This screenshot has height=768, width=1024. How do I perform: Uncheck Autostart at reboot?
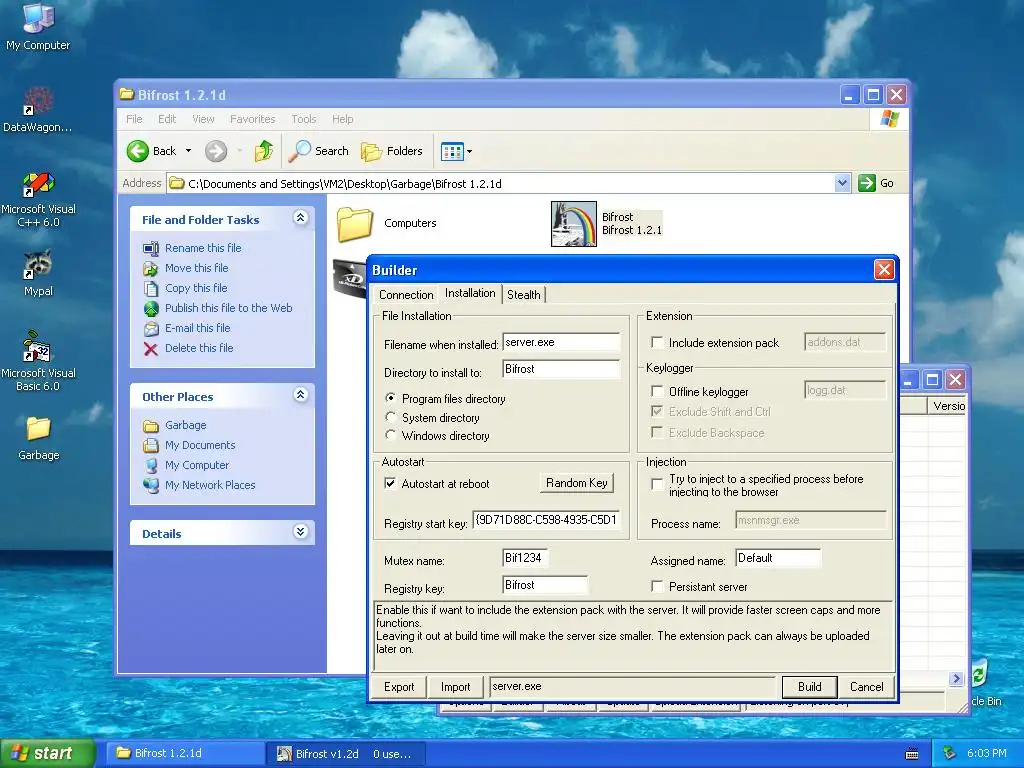(x=390, y=483)
